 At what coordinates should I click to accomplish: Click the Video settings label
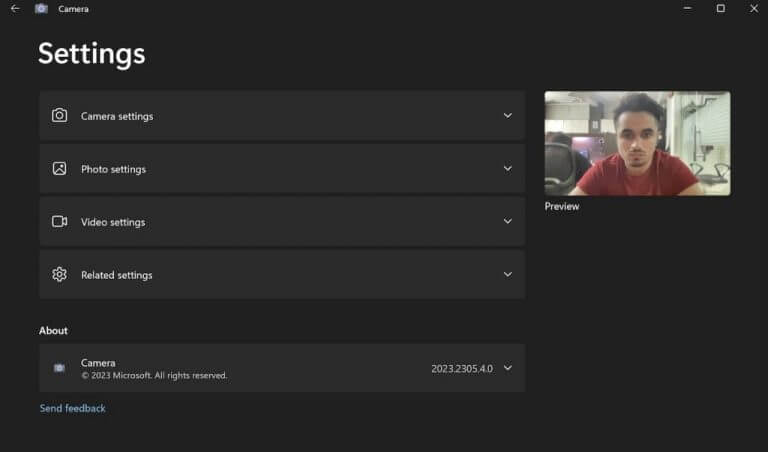[113, 222]
